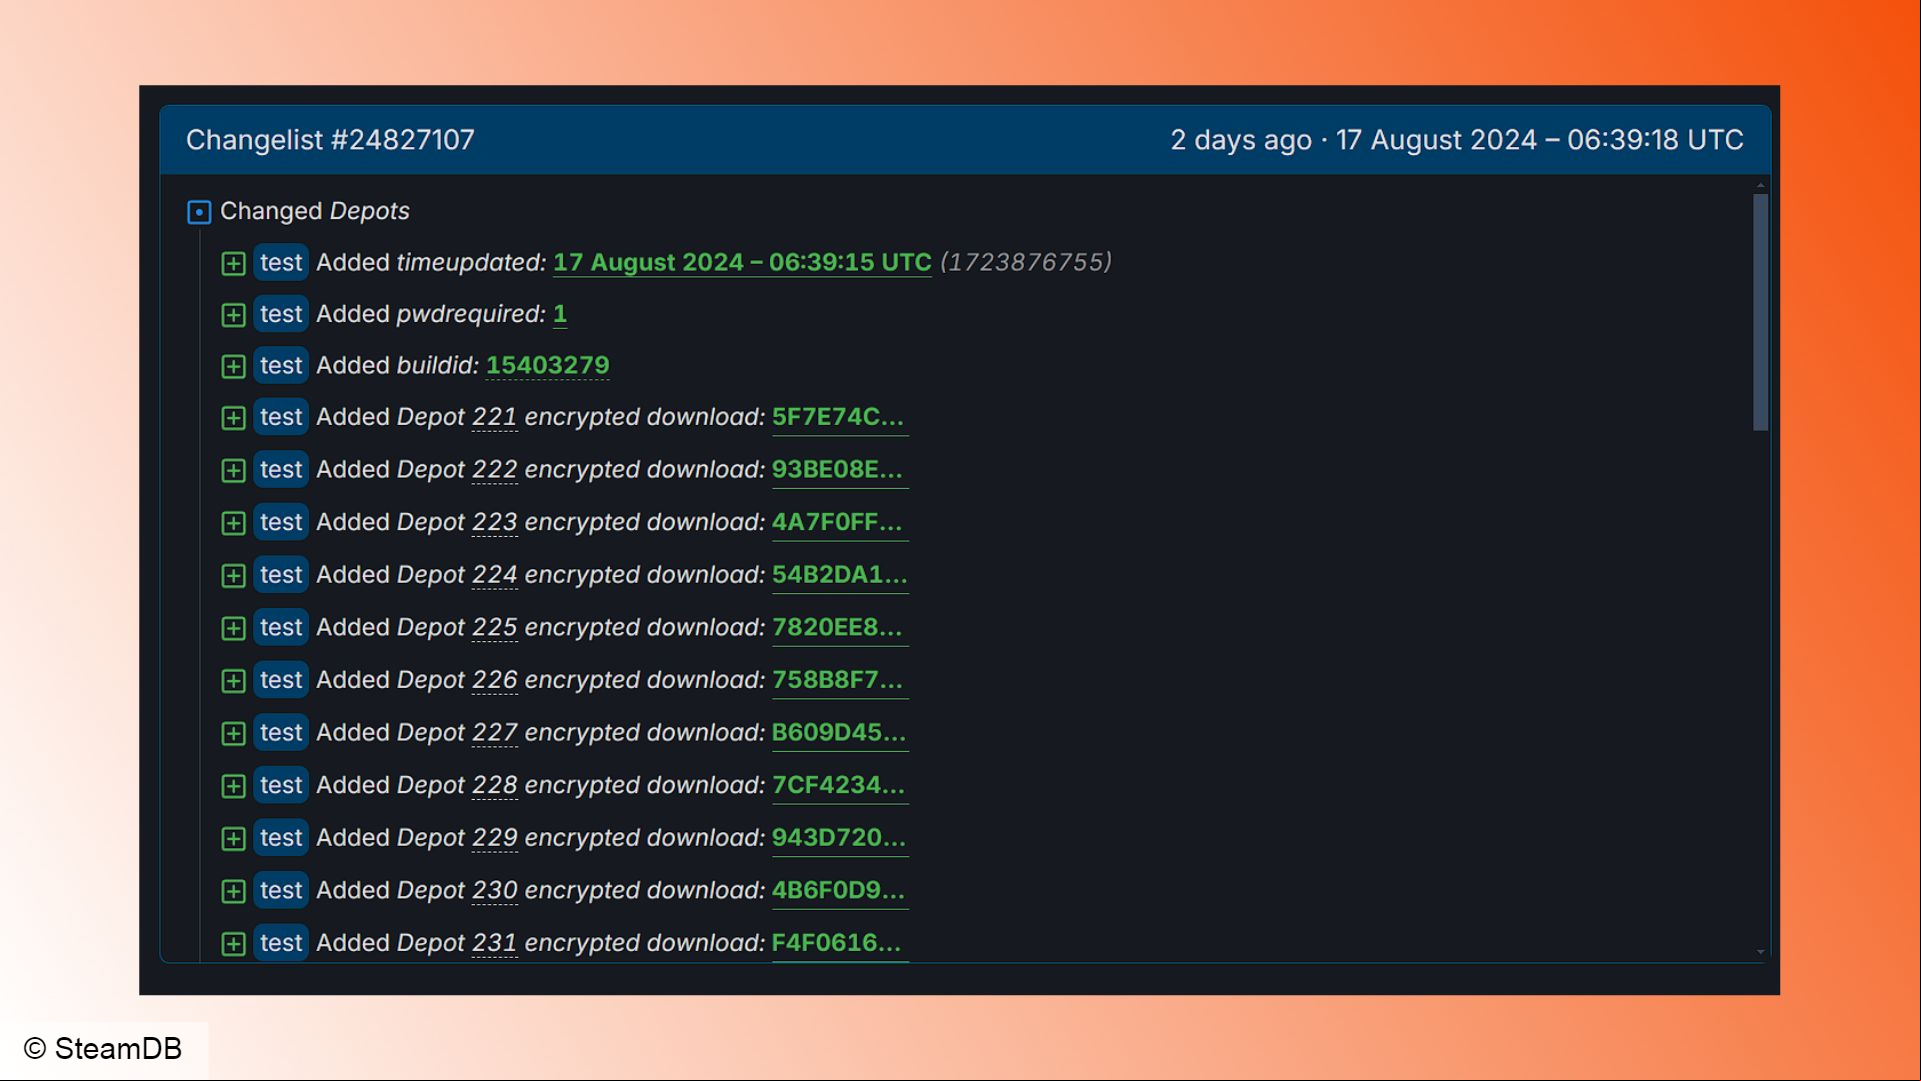Click encrypted hash 54B2DA1...
The image size is (1921, 1081).
click(x=839, y=576)
